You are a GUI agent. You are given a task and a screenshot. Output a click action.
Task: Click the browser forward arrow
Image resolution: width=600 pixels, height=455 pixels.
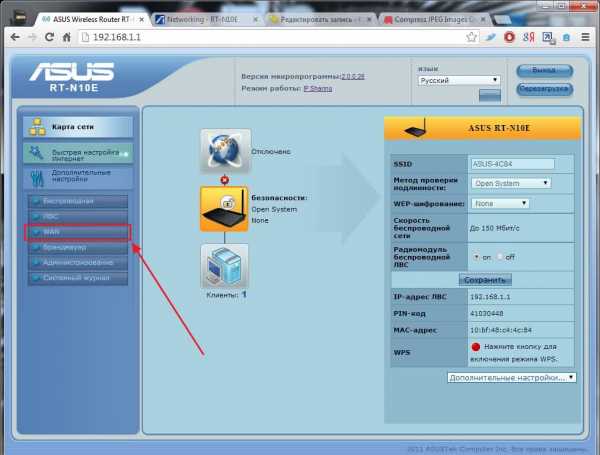(33, 37)
